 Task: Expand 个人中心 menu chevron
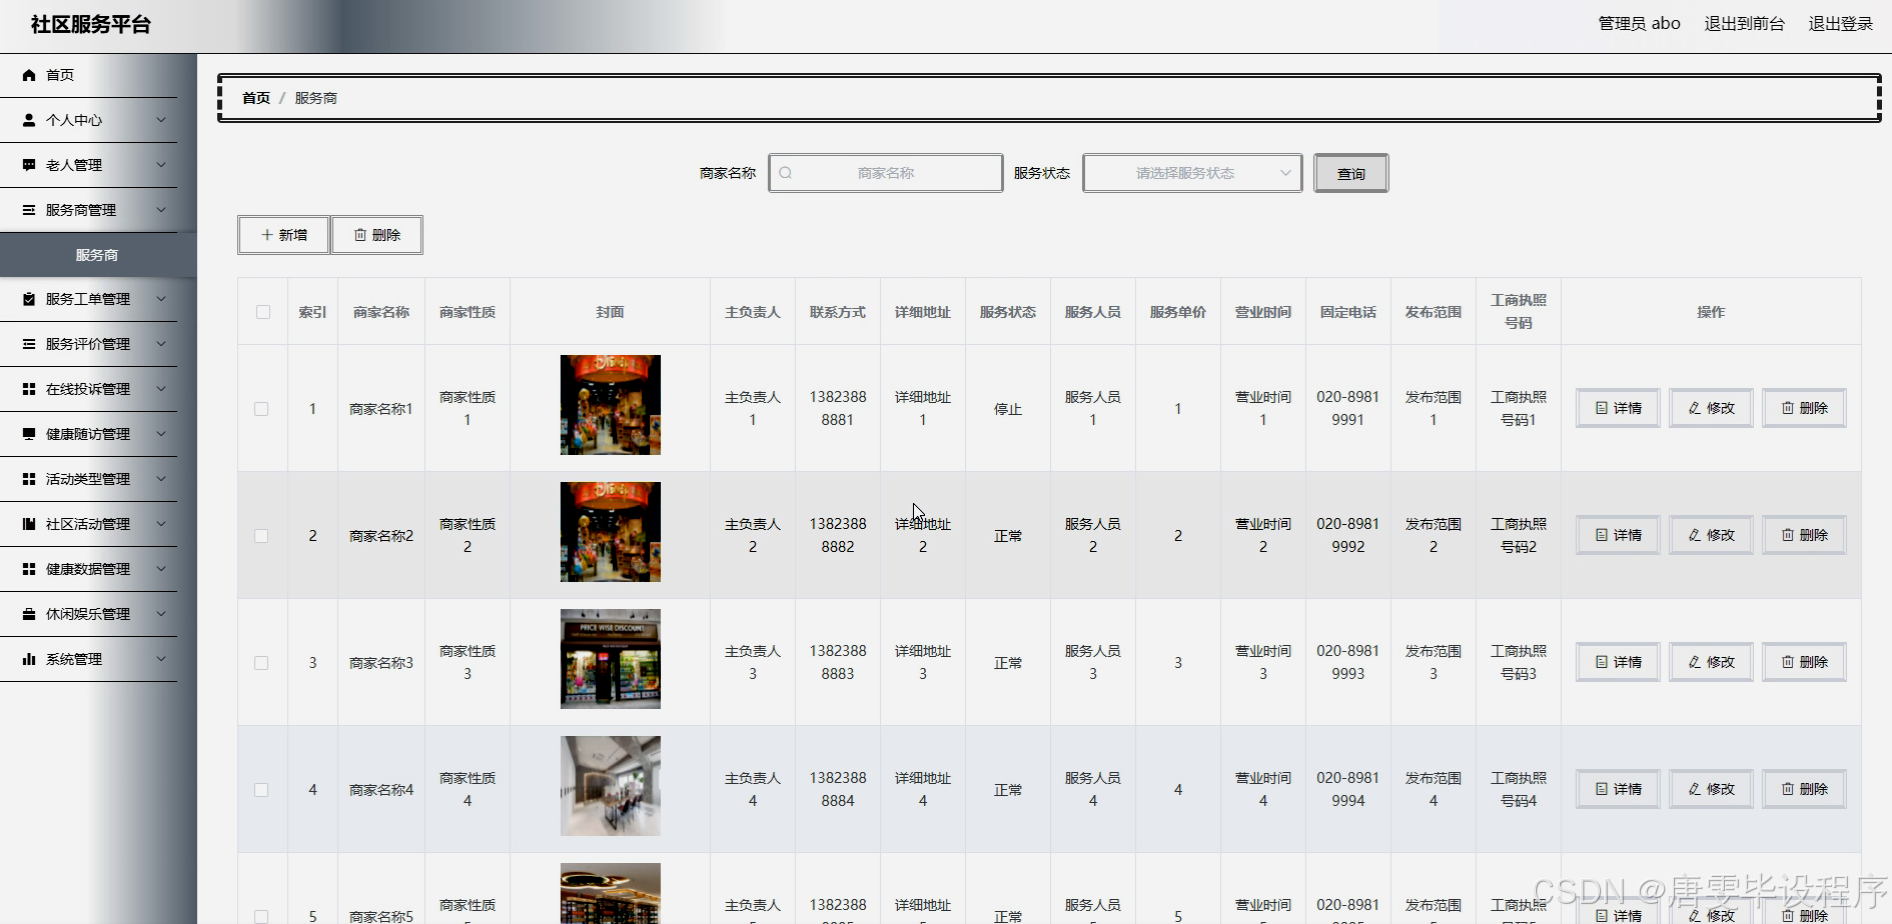(x=161, y=120)
